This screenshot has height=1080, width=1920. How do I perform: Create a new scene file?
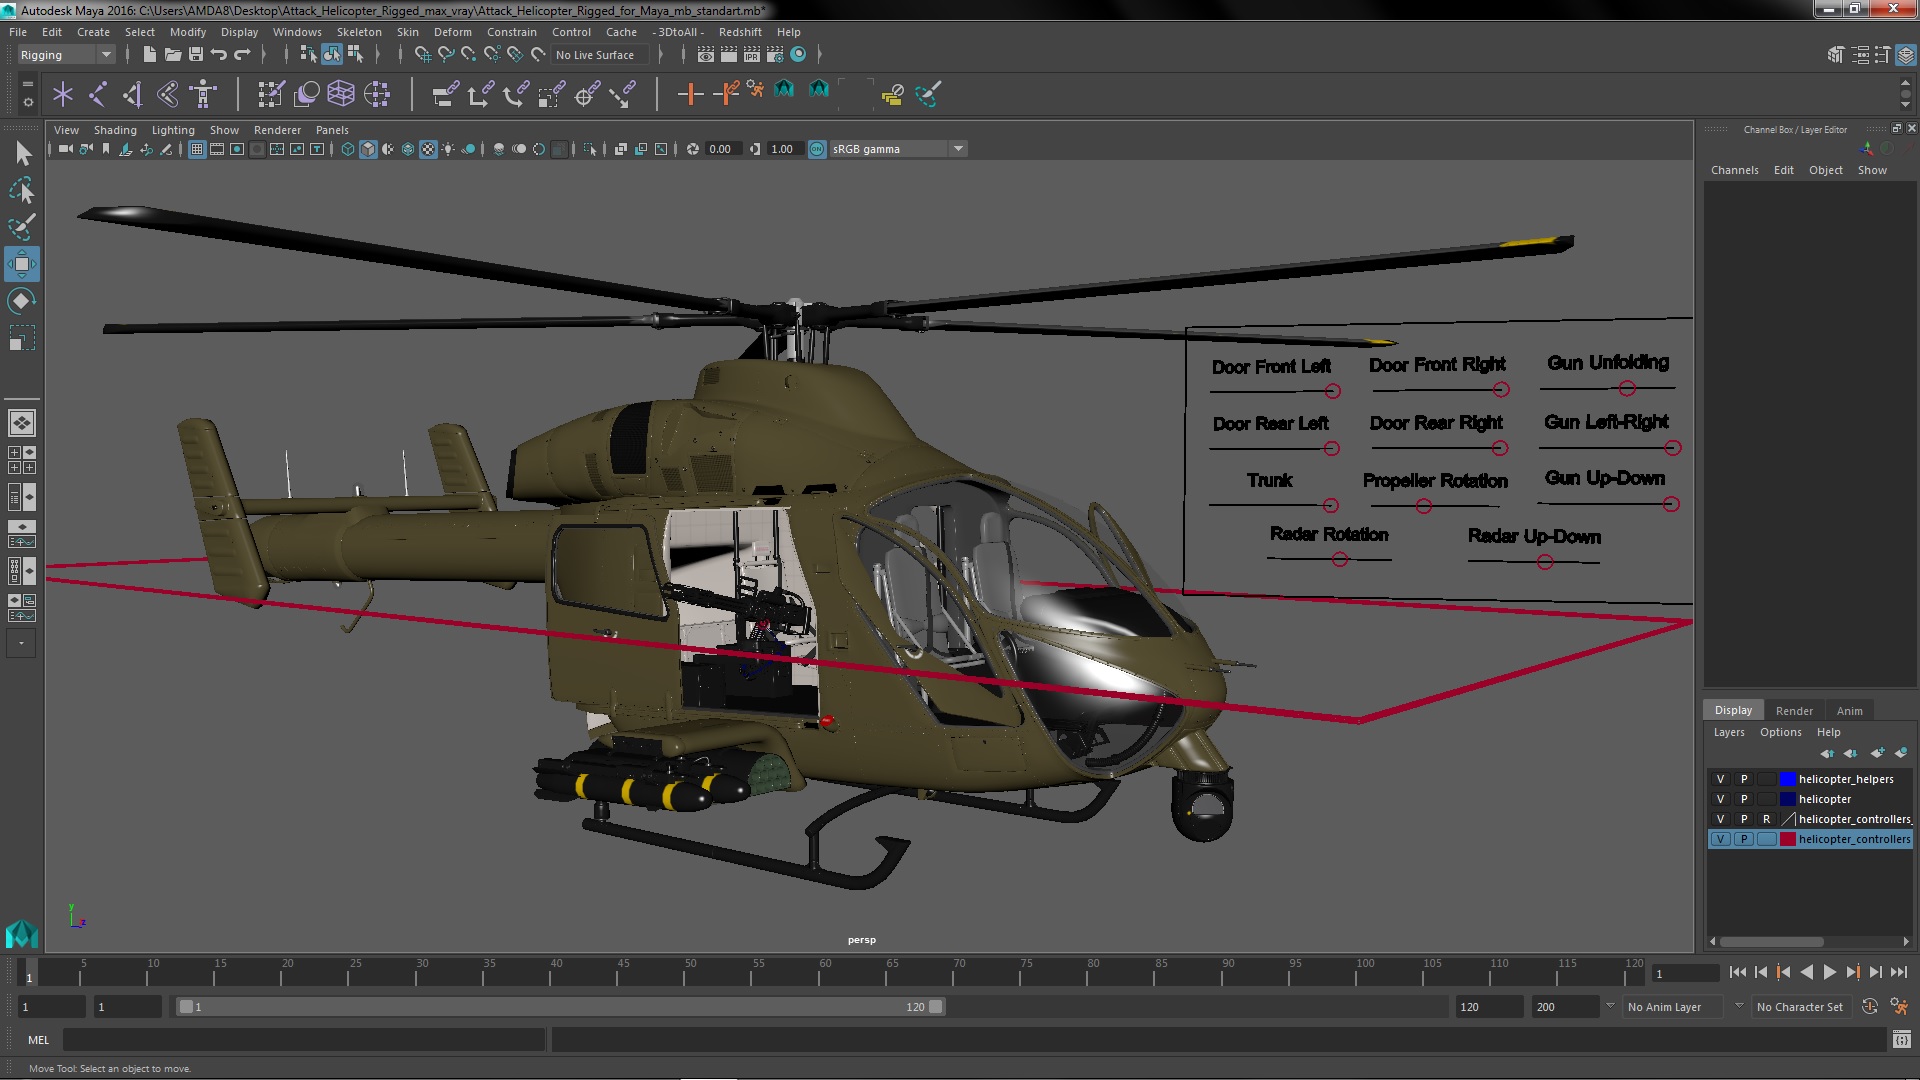point(149,55)
